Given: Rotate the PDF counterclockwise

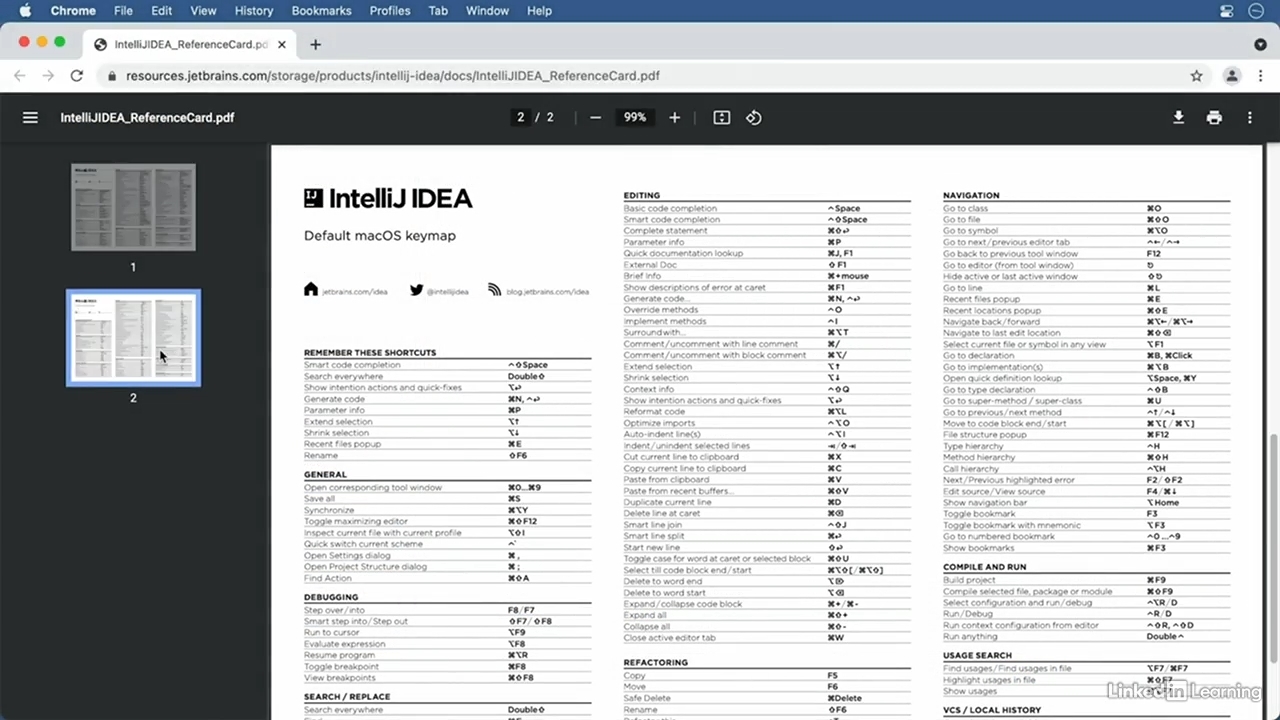Looking at the screenshot, I should 754,117.
